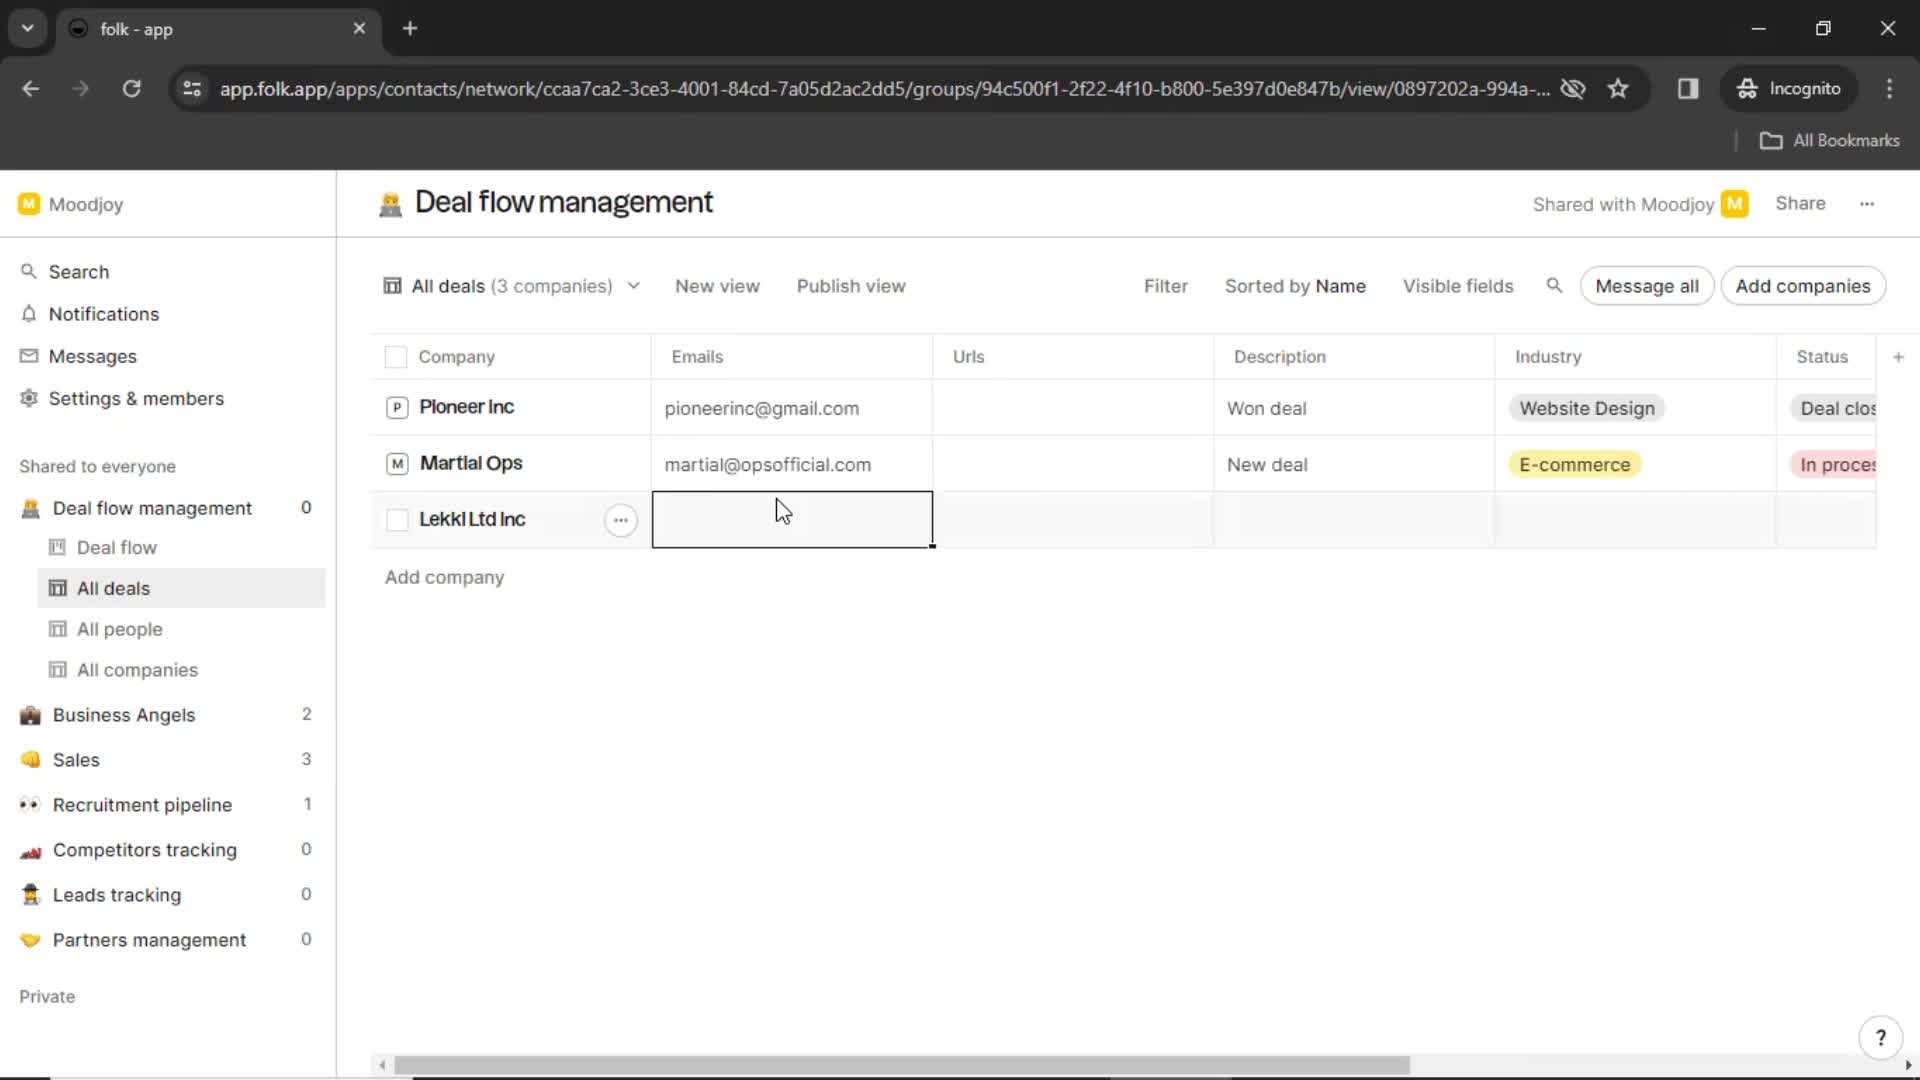The height and width of the screenshot is (1080, 1920).
Task: Click the more options icon on Lekki Ltd Inc
Action: 620,518
